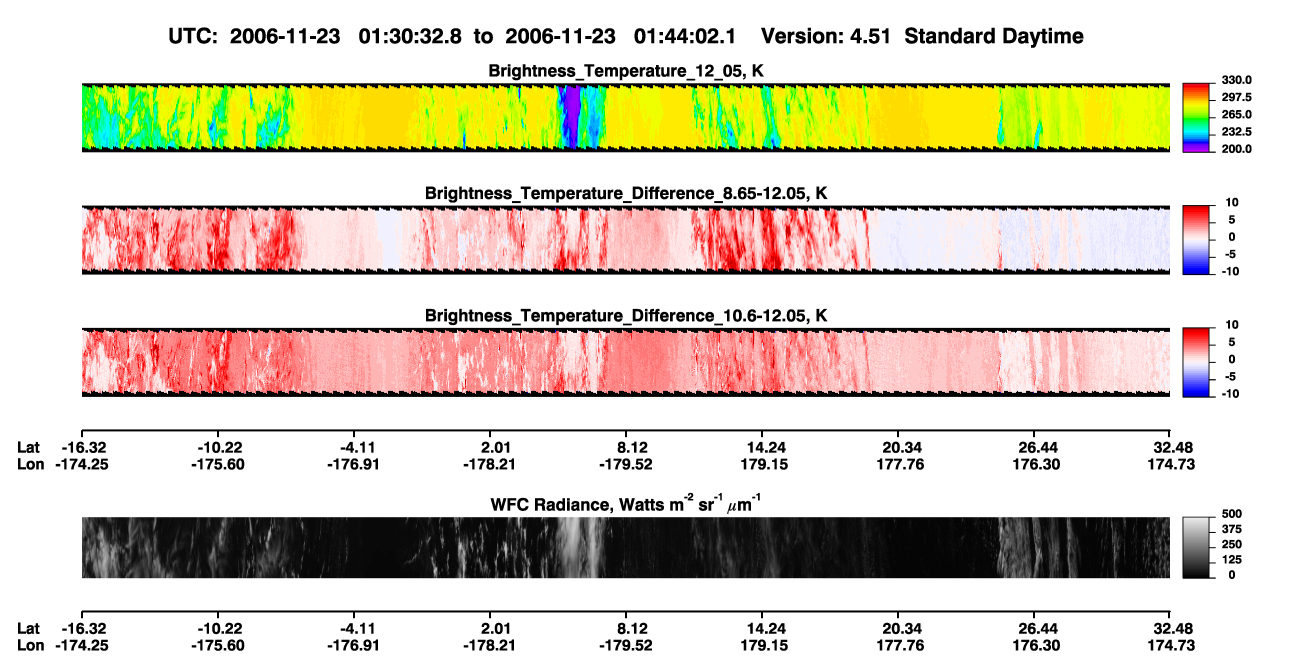Click the "265.0" color bar label
Screen dimensions: 1300x667
click(x=1237, y=114)
